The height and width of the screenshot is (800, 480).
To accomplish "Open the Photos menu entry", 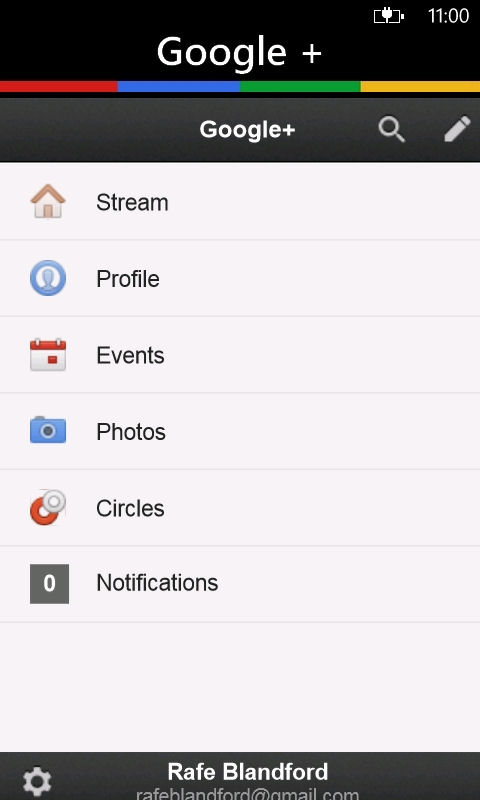I will [240, 431].
